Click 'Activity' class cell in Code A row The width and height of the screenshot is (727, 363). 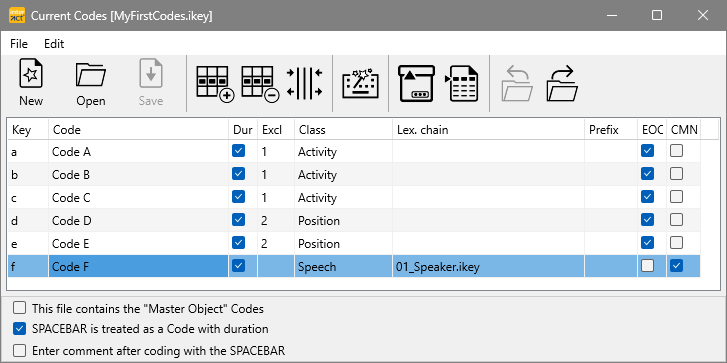click(344, 152)
